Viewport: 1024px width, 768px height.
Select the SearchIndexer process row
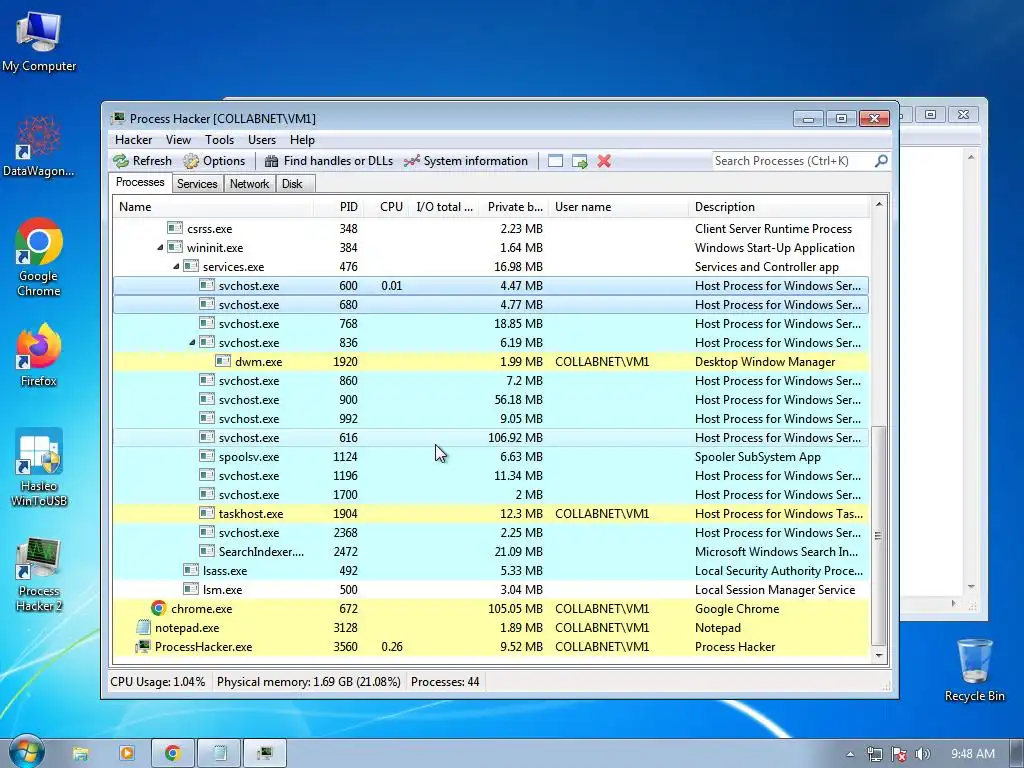tap(491, 552)
